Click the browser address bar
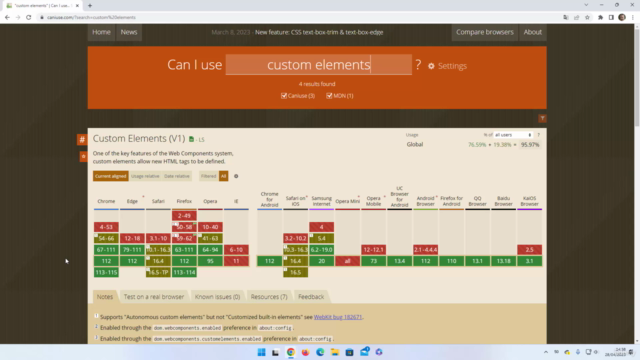The width and height of the screenshot is (640, 360). click(300, 18)
